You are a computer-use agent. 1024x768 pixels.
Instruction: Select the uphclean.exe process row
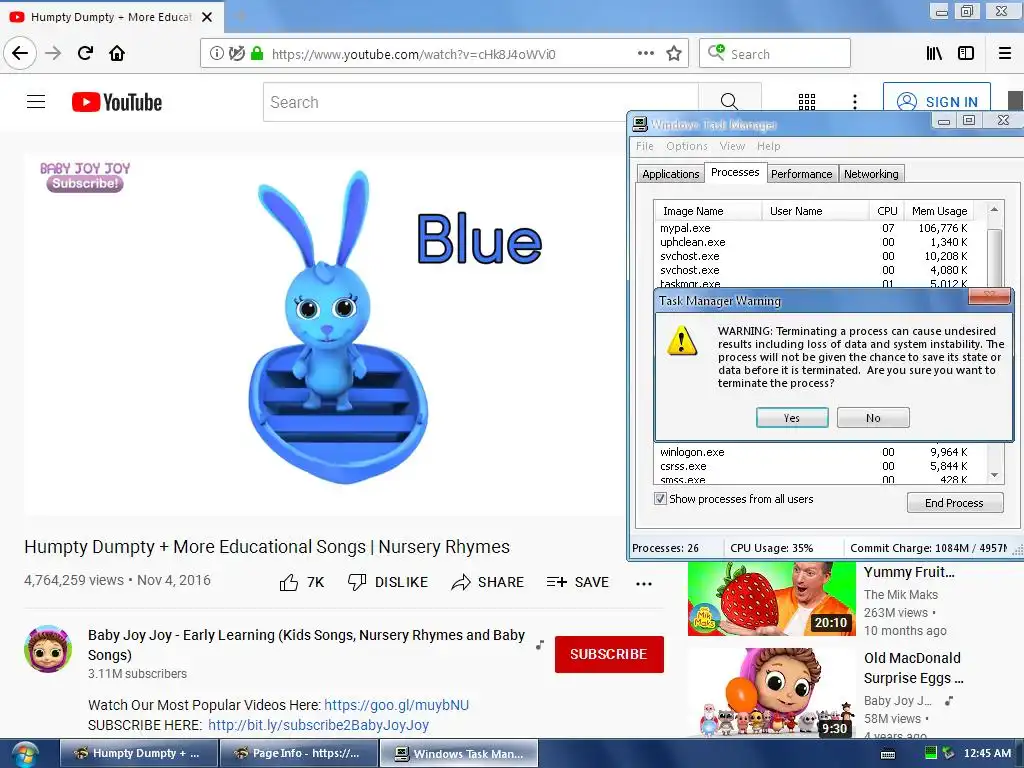tap(814, 242)
